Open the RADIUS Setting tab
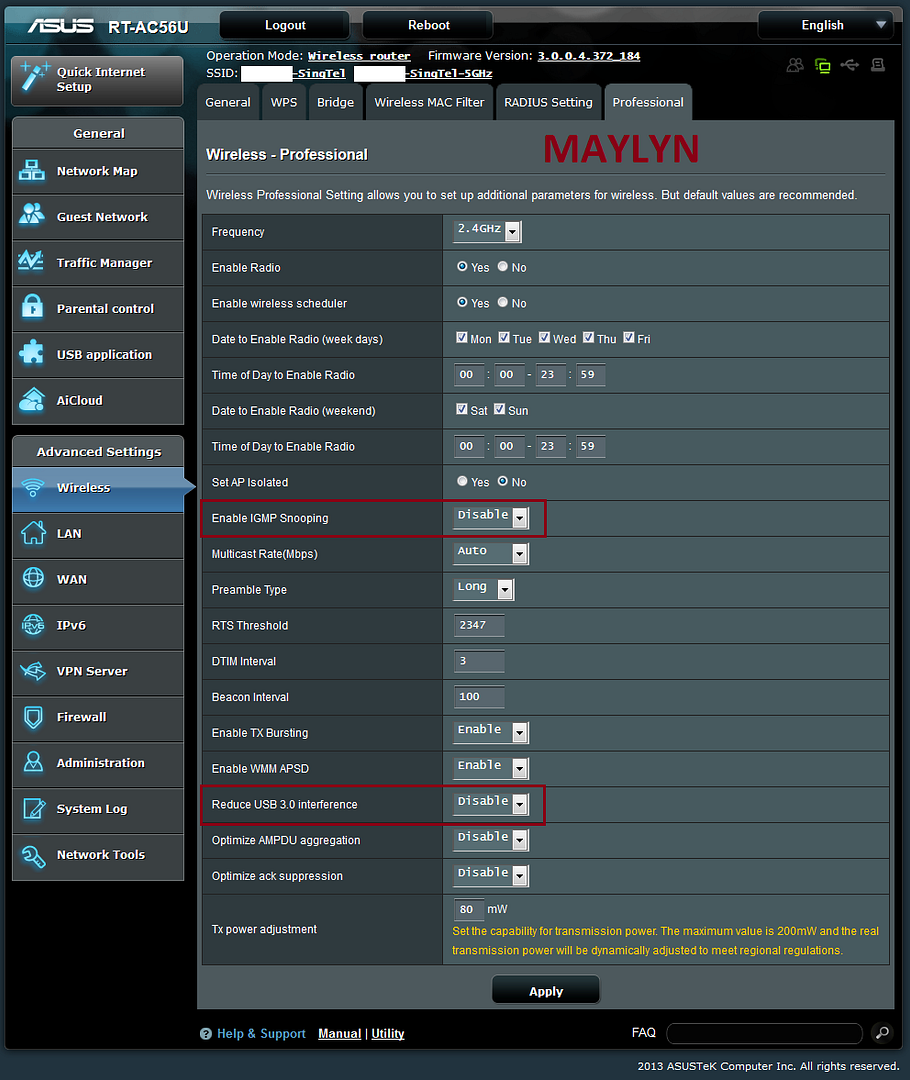The image size is (910, 1080). (548, 102)
